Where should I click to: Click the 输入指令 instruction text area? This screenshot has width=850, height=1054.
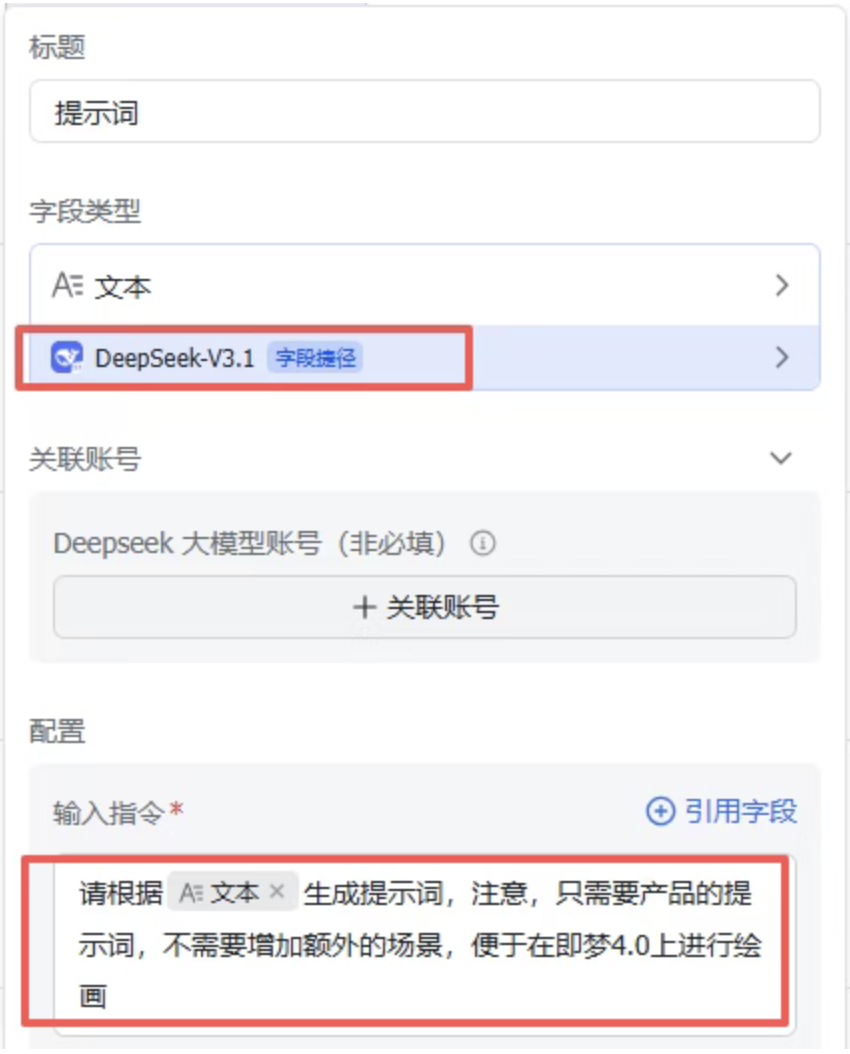click(x=425, y=944)
